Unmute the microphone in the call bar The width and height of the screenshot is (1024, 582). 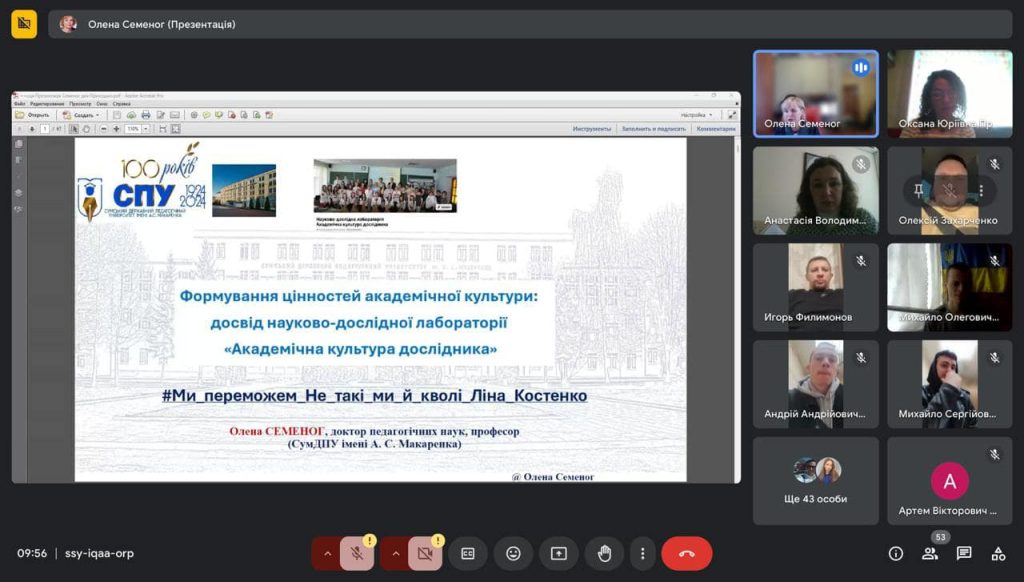pos(357,553)
